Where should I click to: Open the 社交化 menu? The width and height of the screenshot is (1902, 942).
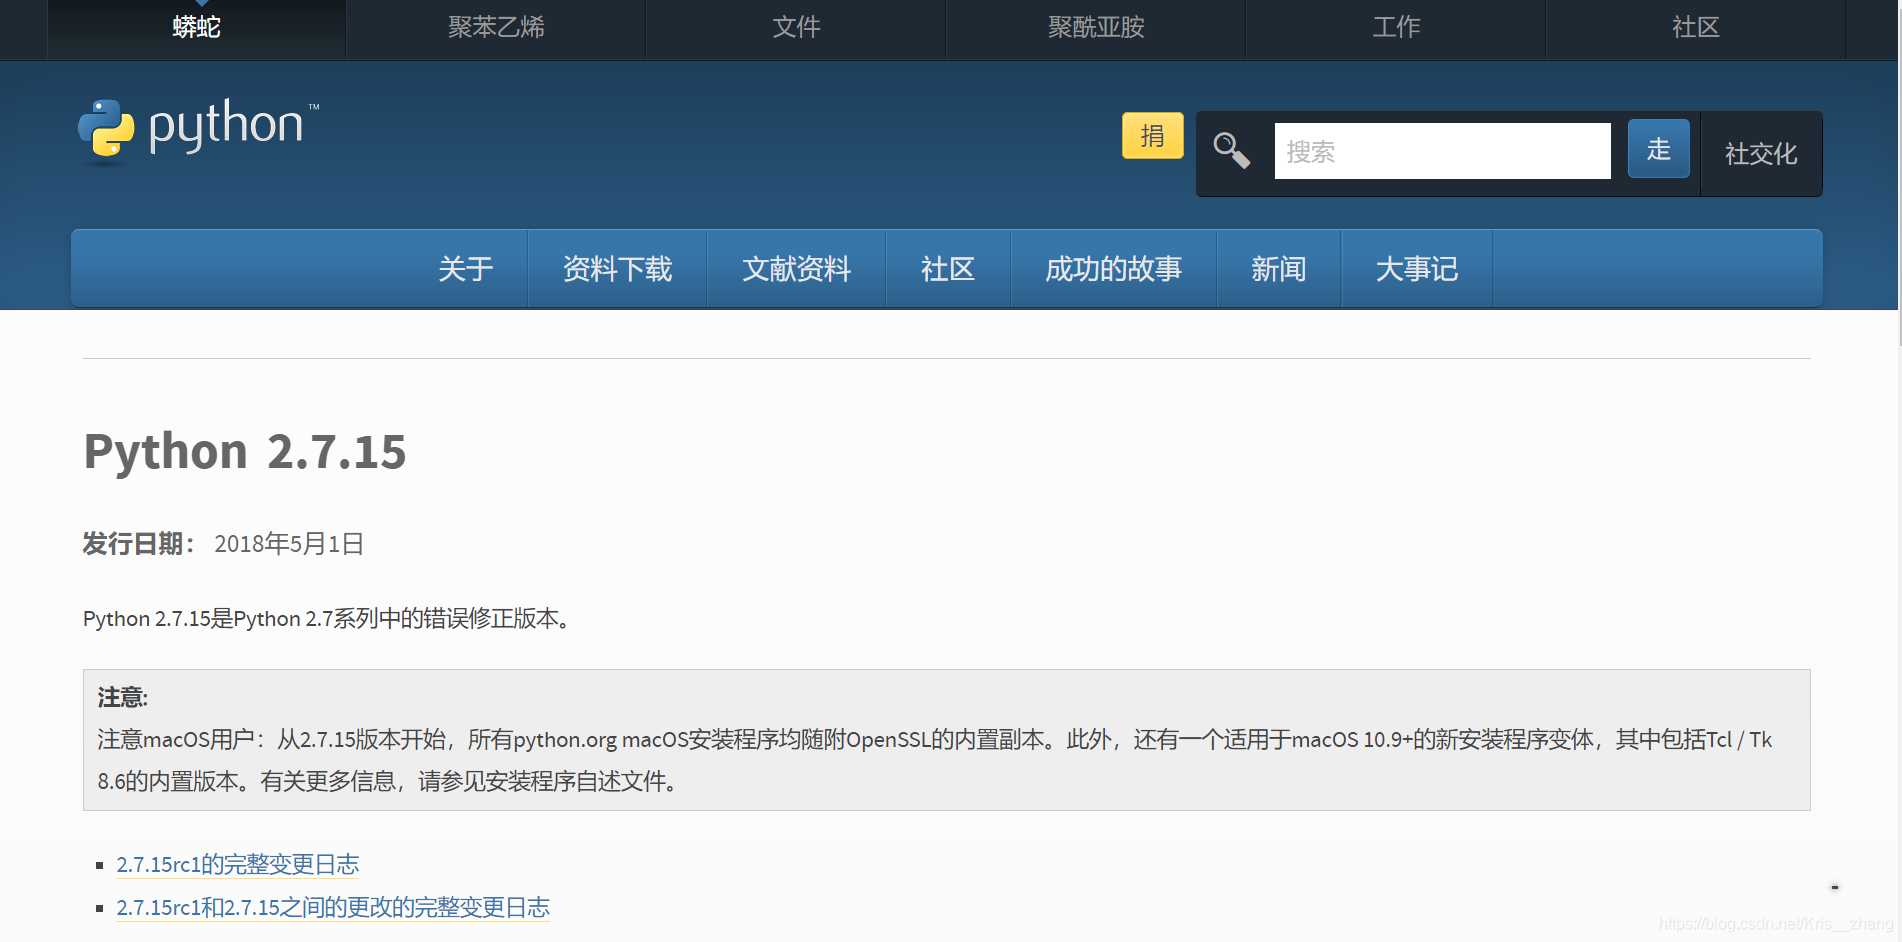coord(1761,153)
